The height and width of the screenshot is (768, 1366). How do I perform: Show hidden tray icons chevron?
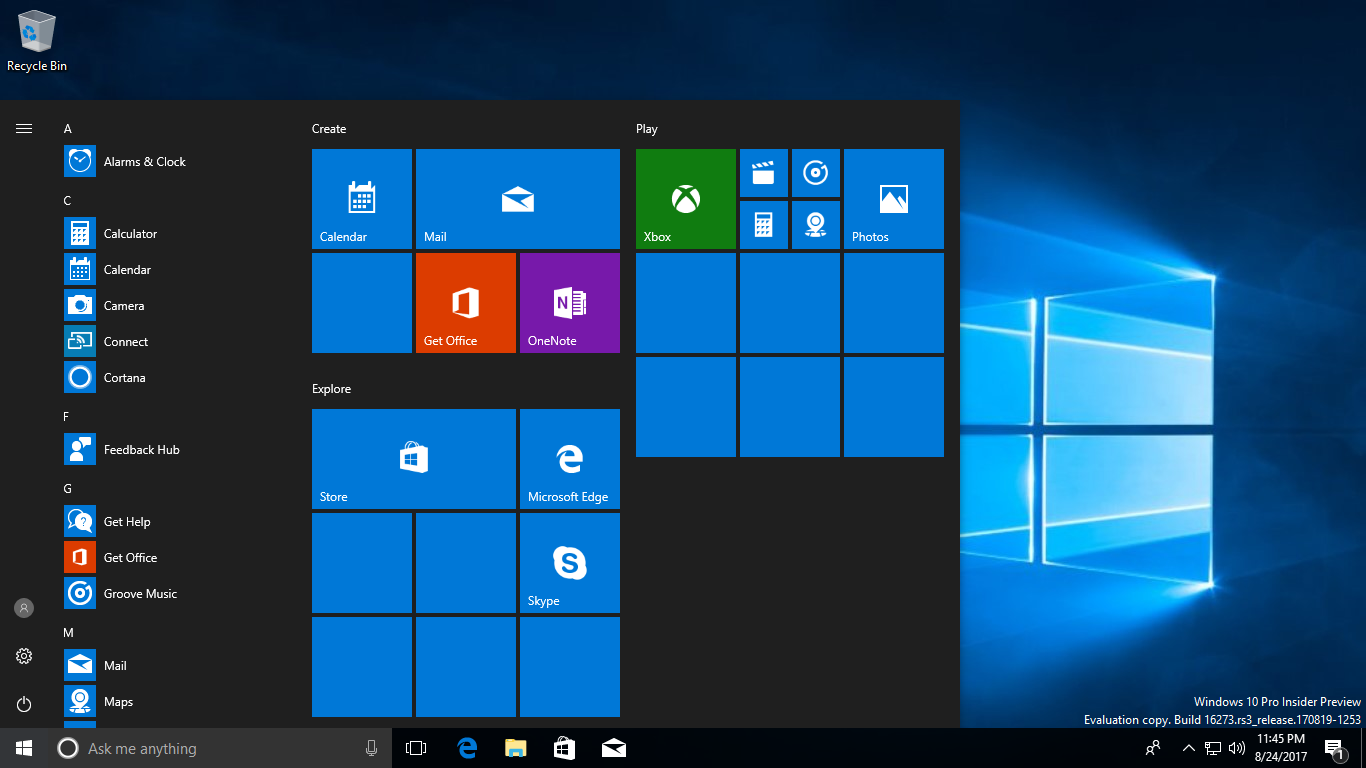point(1189,748)
